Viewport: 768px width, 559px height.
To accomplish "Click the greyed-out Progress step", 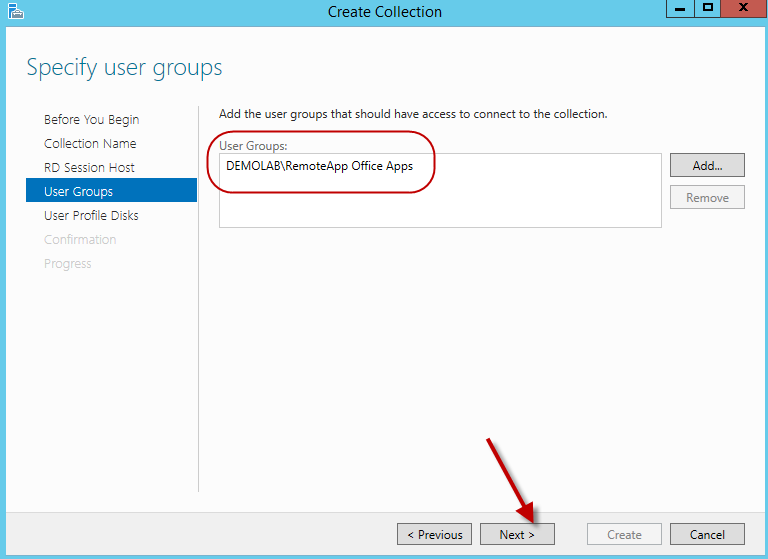I will click(x=68, y=264).
